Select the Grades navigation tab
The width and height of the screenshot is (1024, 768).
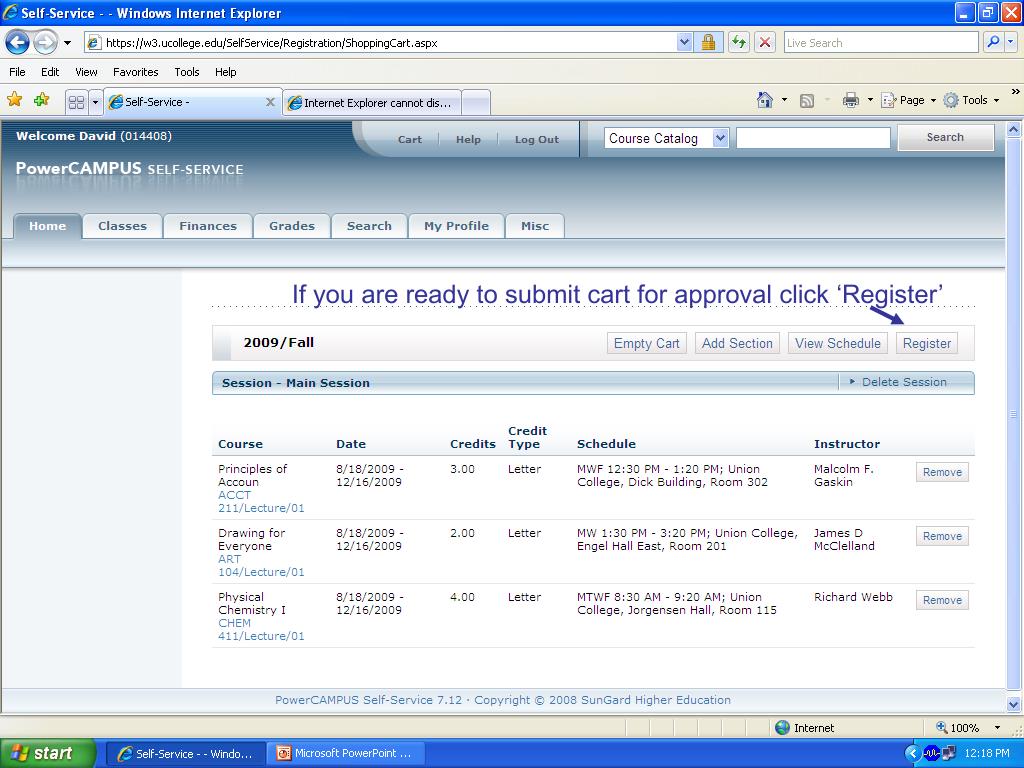(x=292, y=226)
